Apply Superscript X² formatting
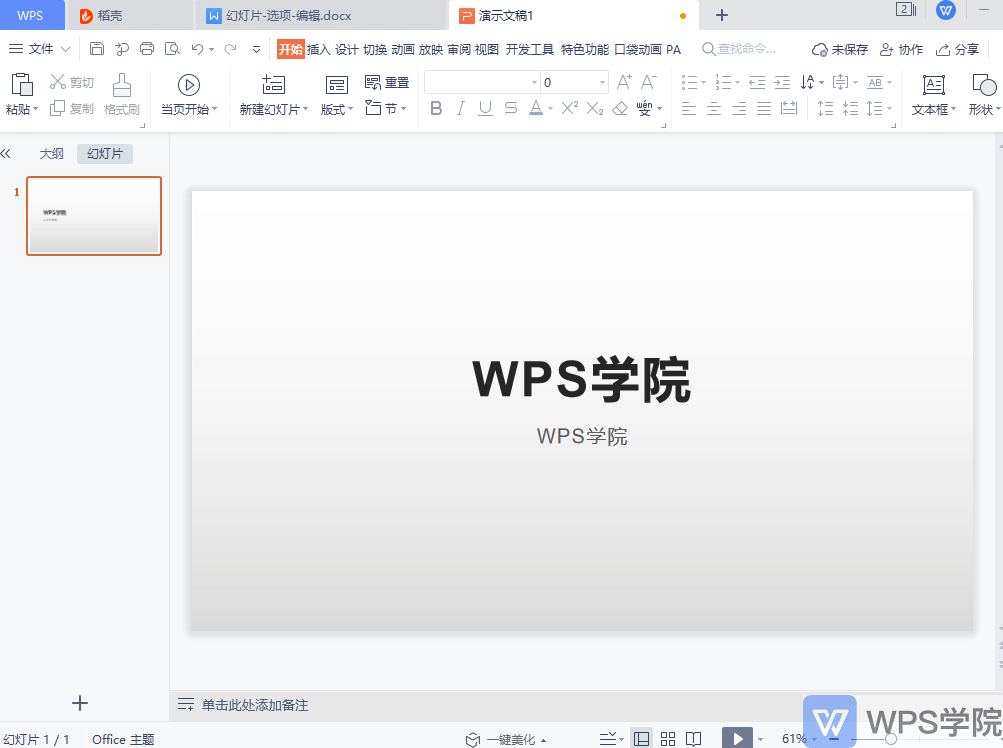1003x748 pixels. (x=569, y=108)
